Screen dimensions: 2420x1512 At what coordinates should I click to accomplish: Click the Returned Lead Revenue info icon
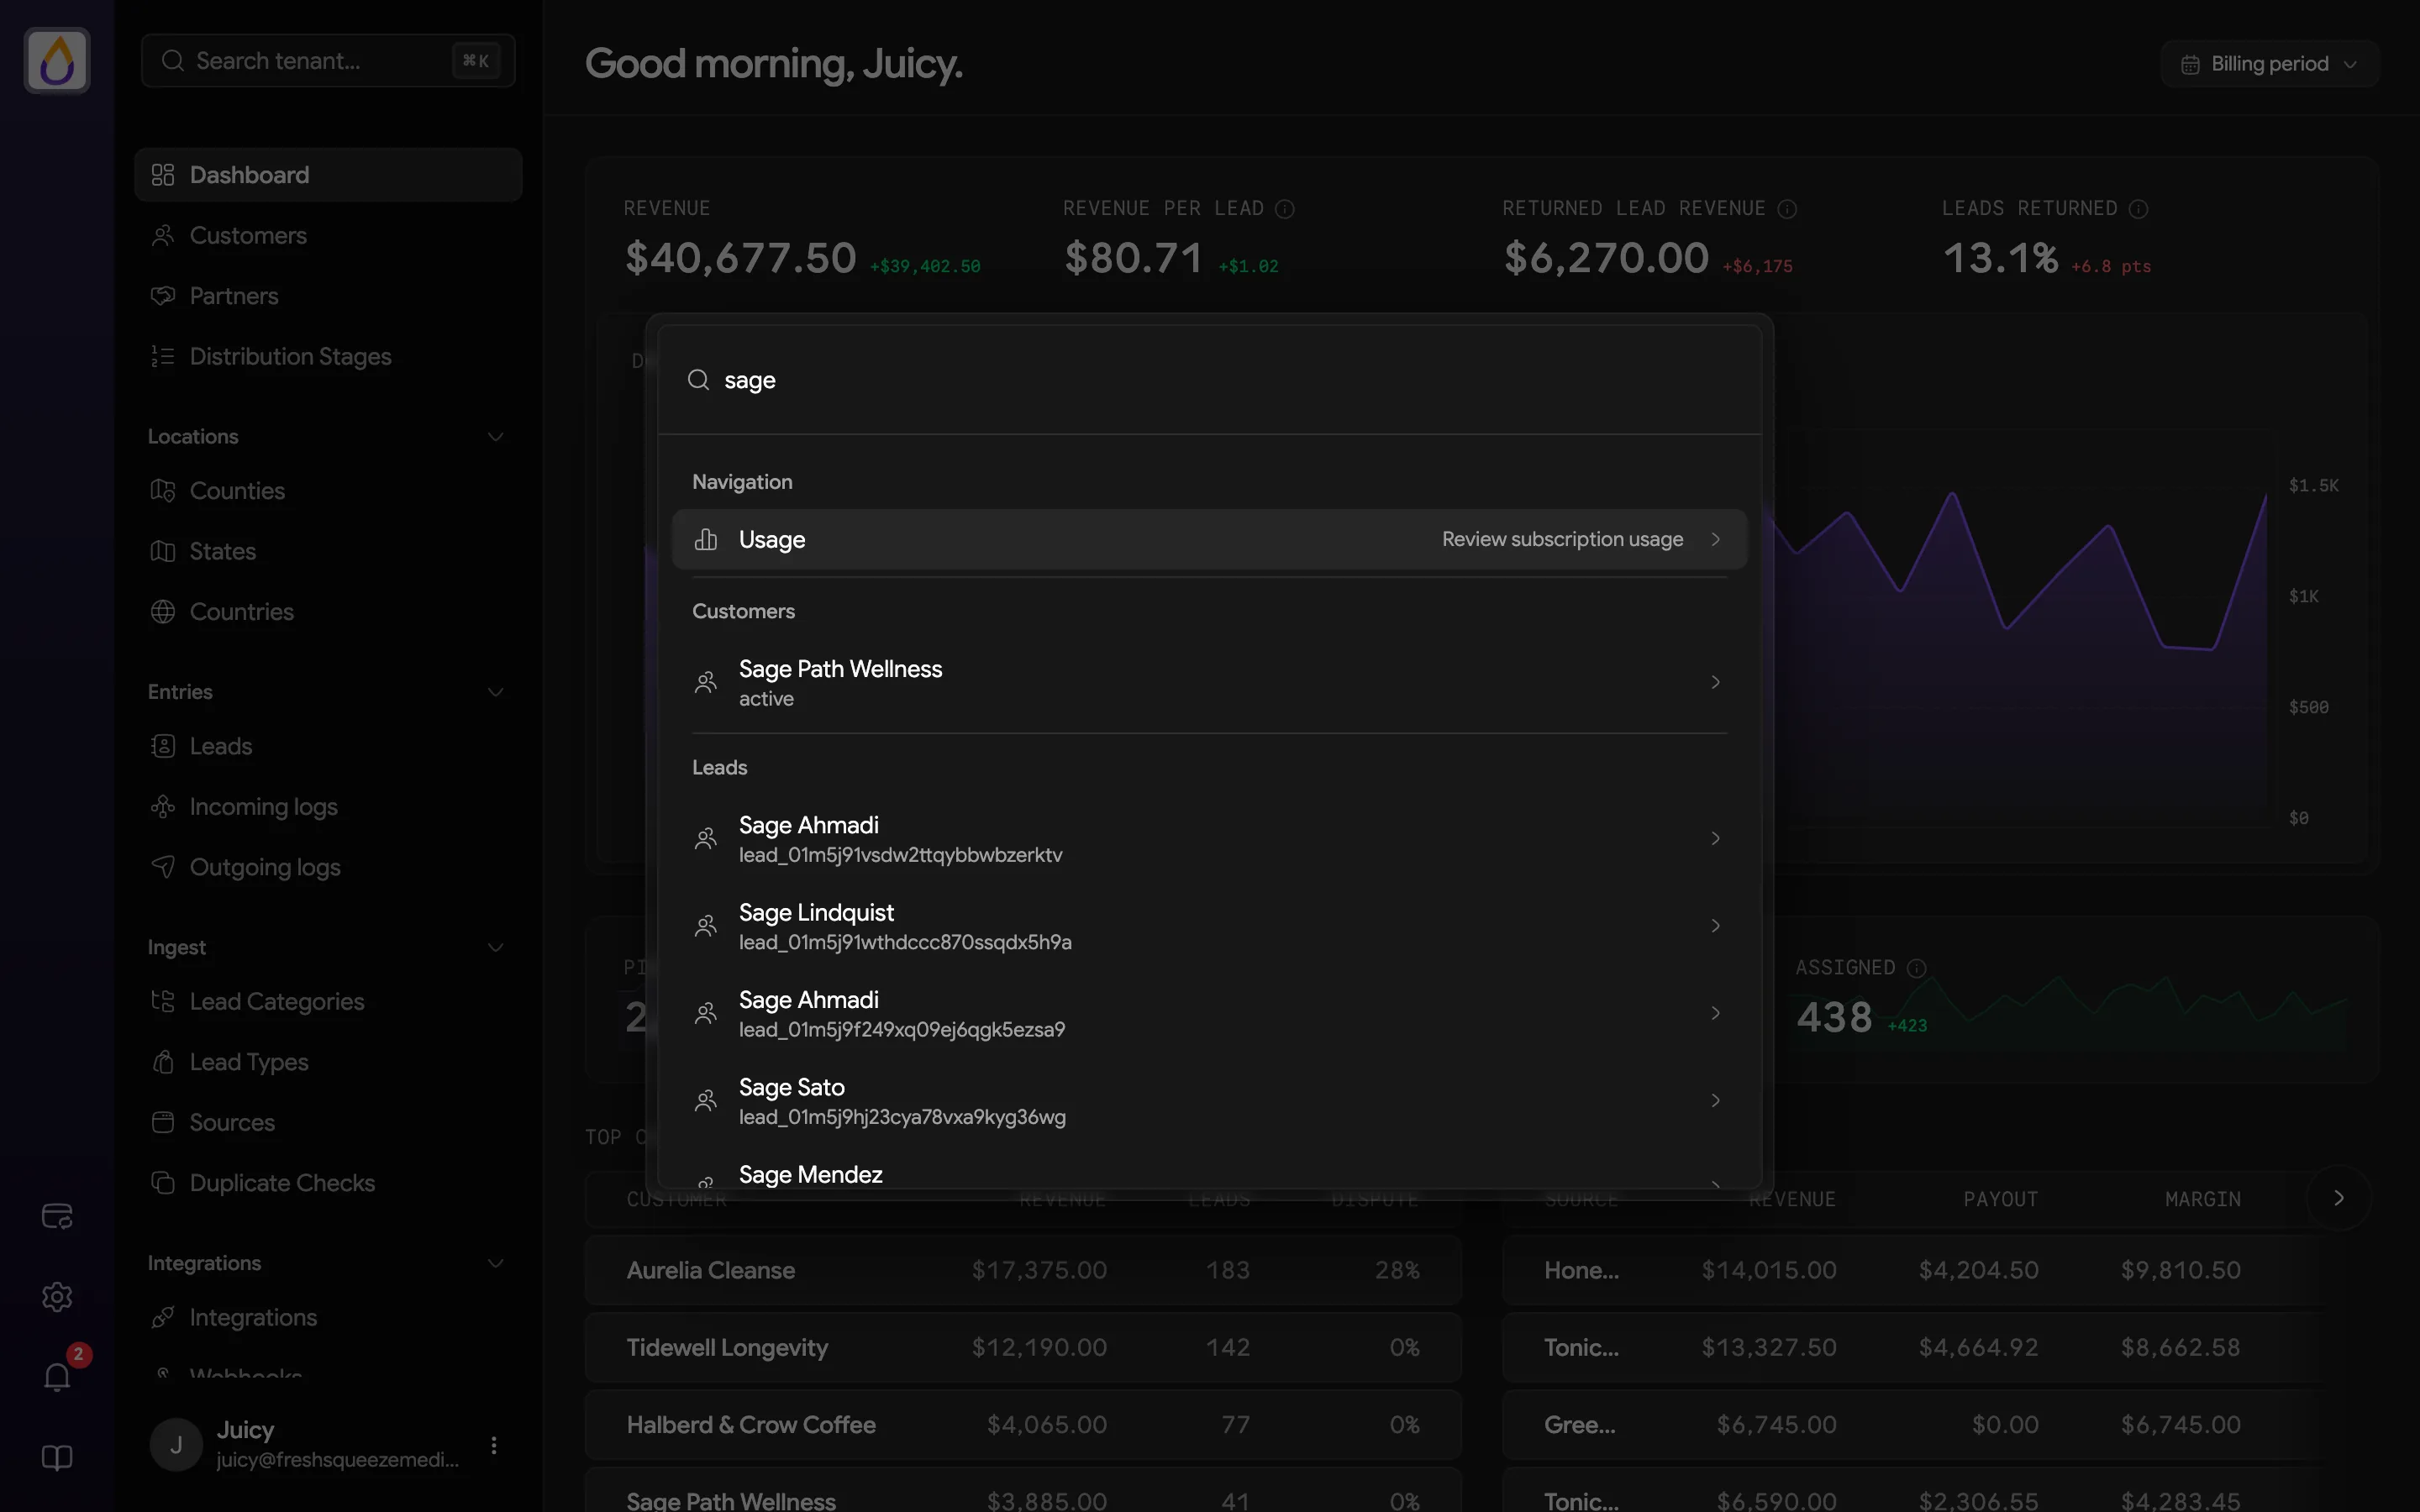(1787, 209)
